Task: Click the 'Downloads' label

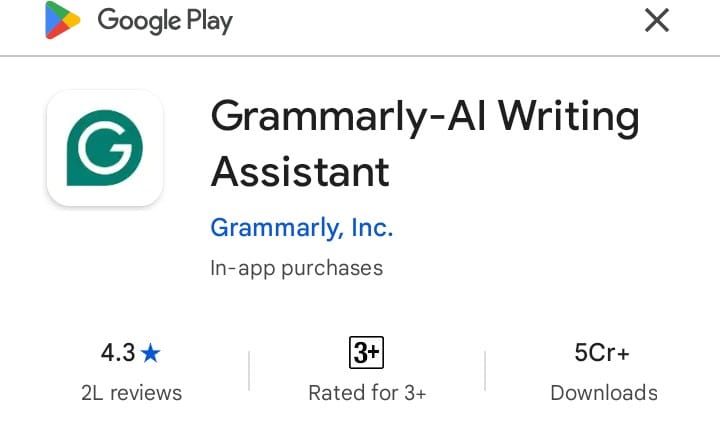Action: click(604, 393)
